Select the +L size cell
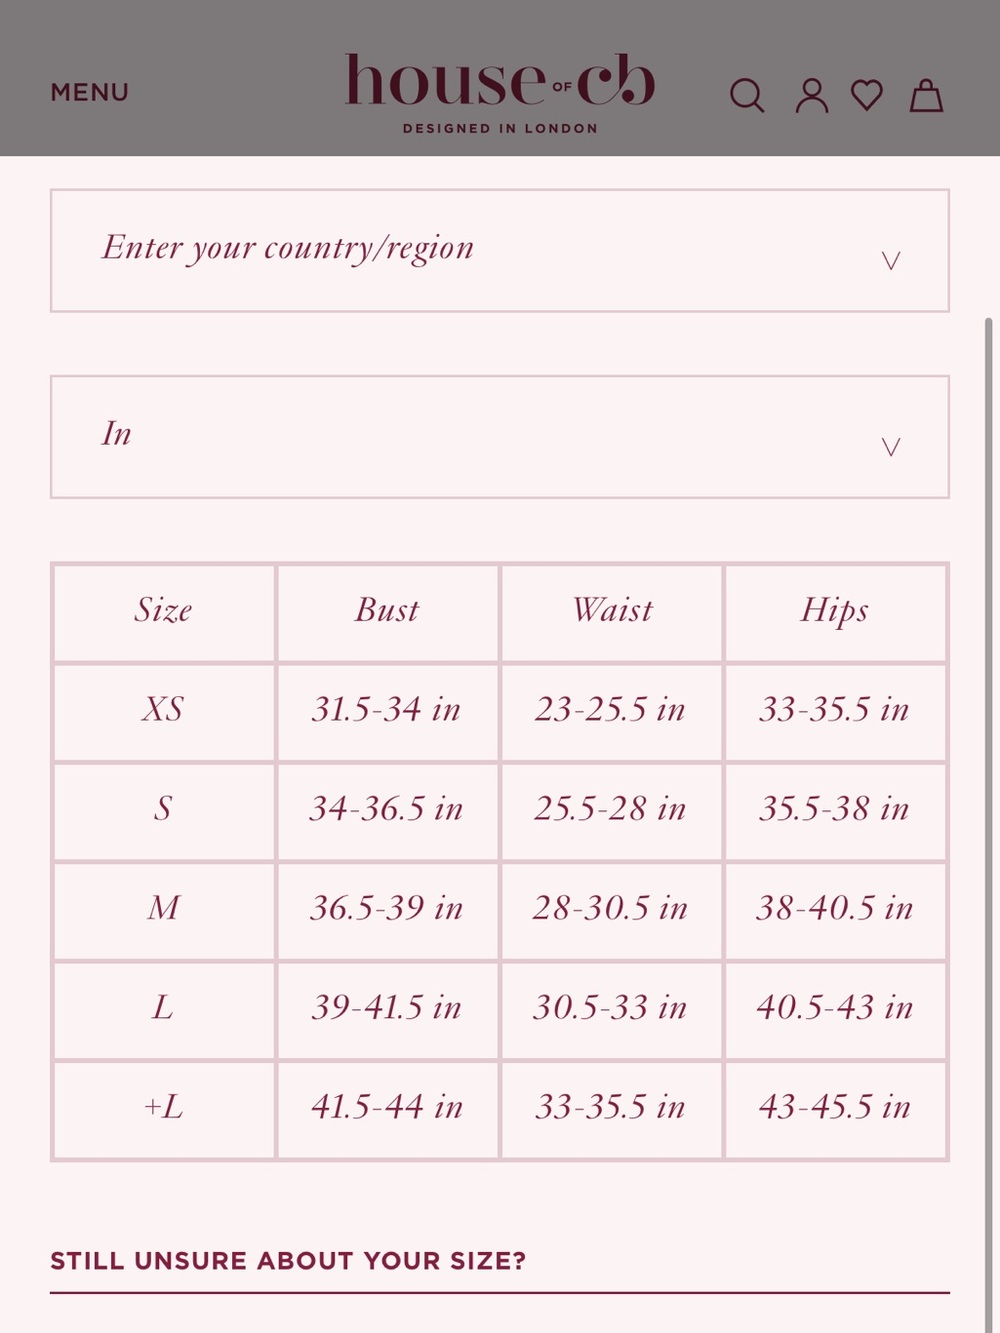 [x=164, y=1109]
